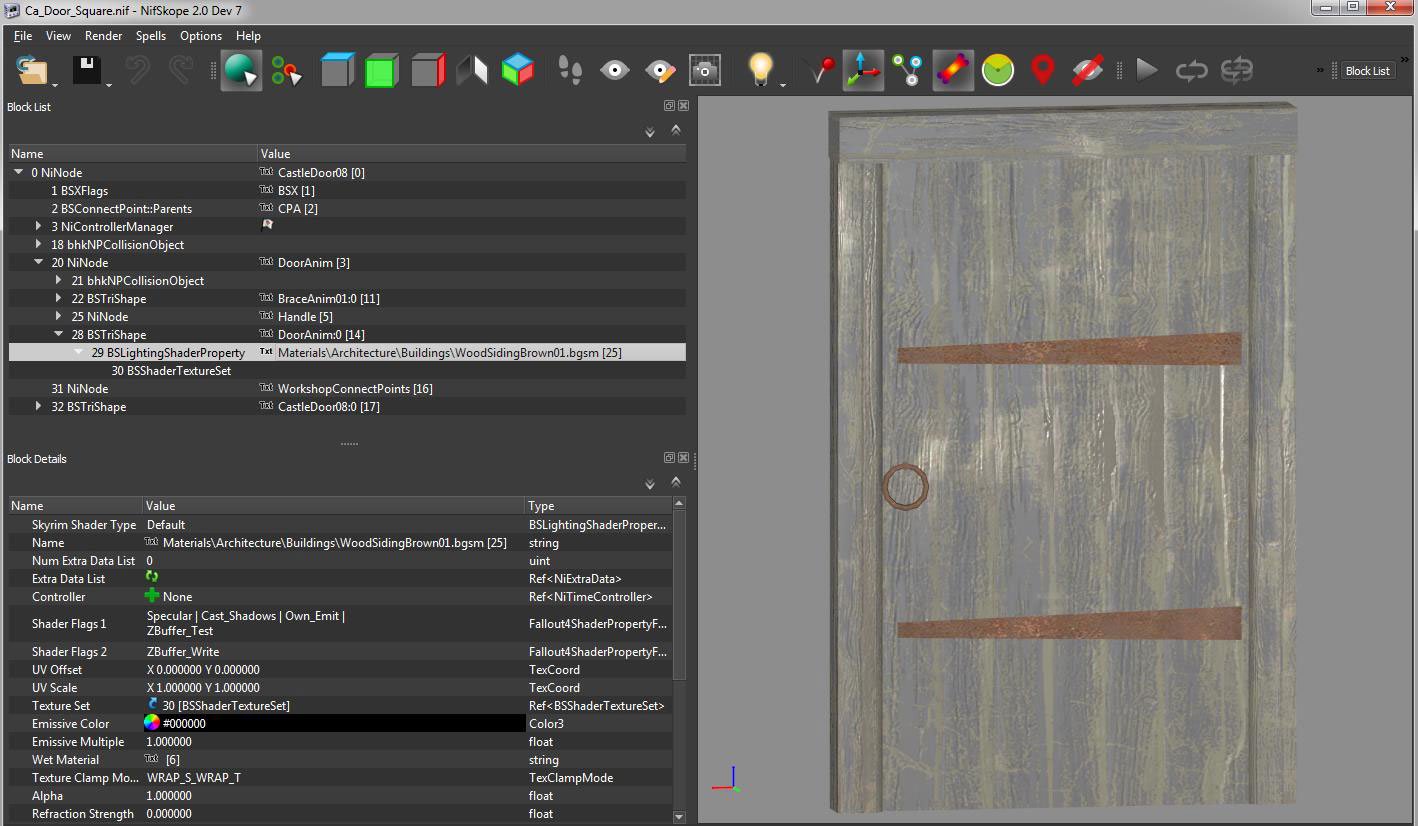This screenshot has width=1418, height=826.
Task: Expand the 3 NiControllerManager tree node
Action: coord(39,227)
